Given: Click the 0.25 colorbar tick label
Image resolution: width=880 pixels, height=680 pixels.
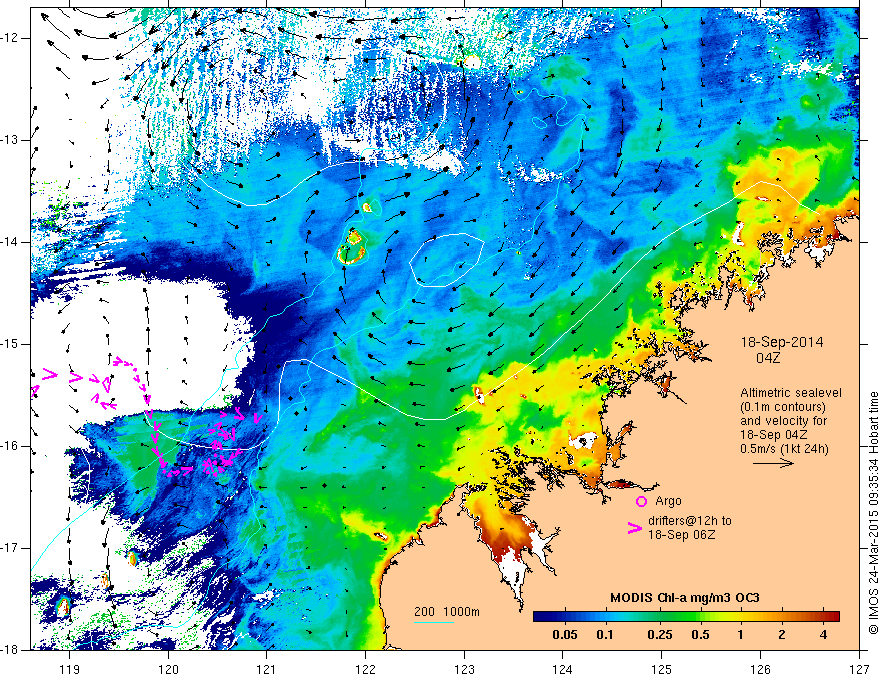Looking at the screenshot, I should [x=659, y=635].
